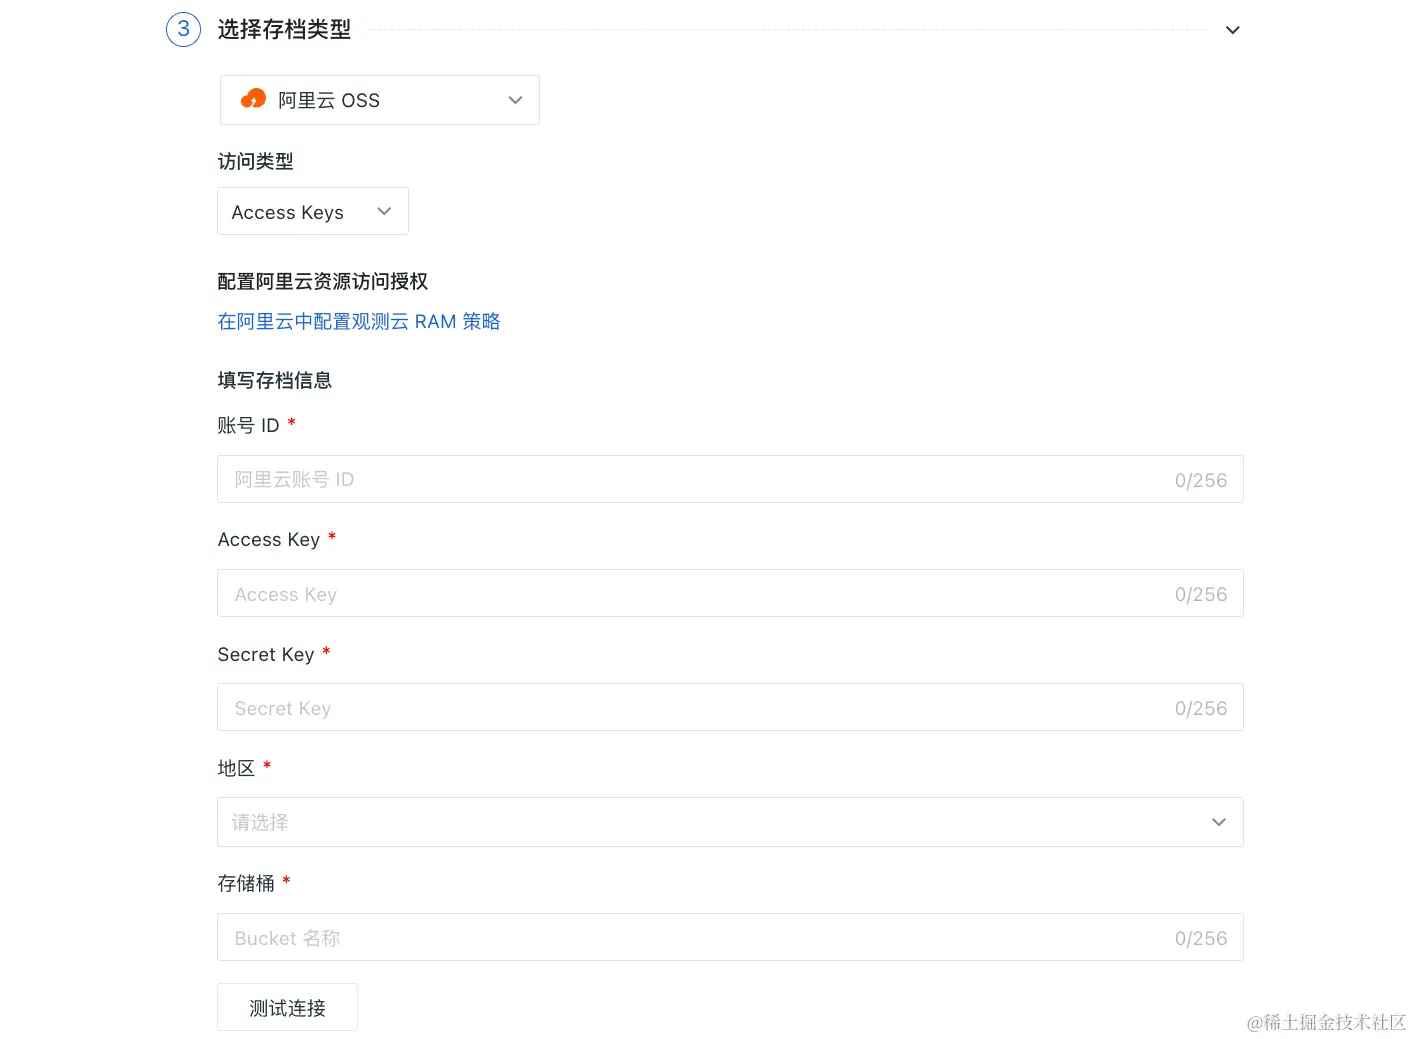Click the 测试连接 button
This screenshot has height=1039, width=1413.
[x=287, y=1007]
